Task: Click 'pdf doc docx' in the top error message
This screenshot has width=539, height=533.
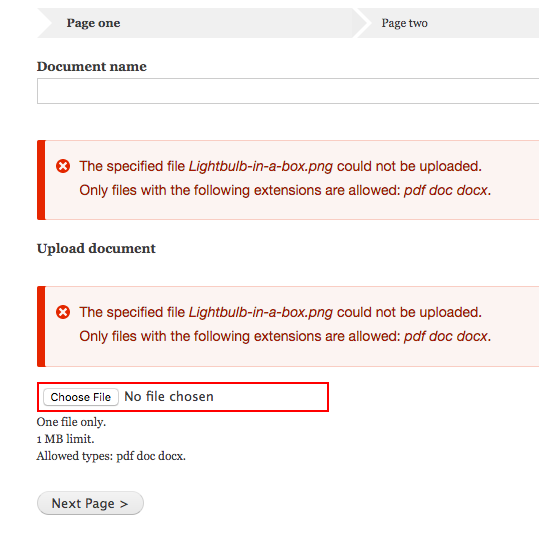Action: 446,190
